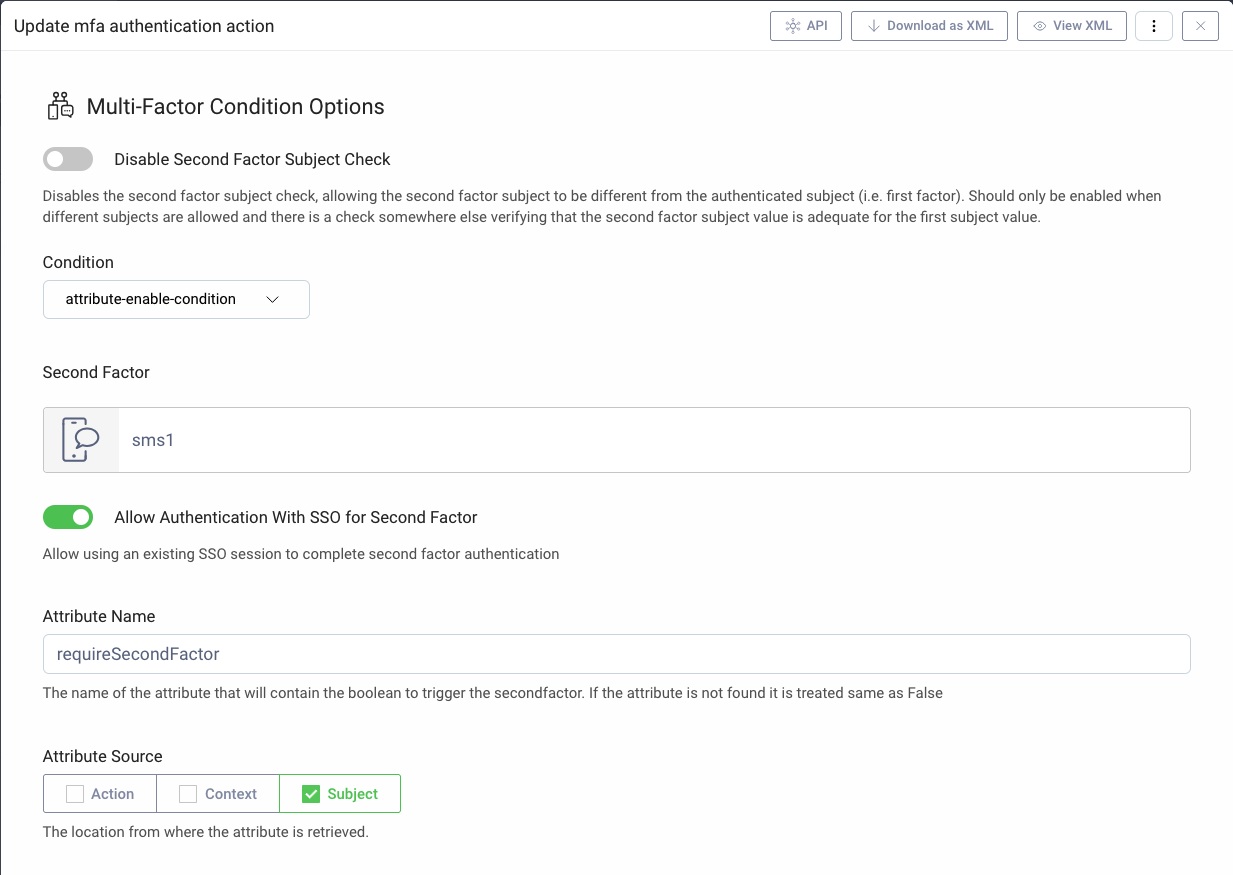This screenshot has height=875, width=1233.
Task: Click the Multi-Factor Condition Options header icon
Action: (x=61, y=106)
